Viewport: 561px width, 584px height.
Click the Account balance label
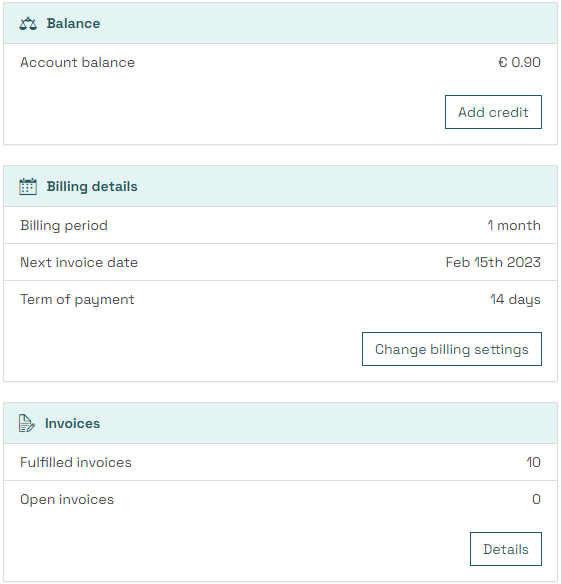tap(77, 63)
